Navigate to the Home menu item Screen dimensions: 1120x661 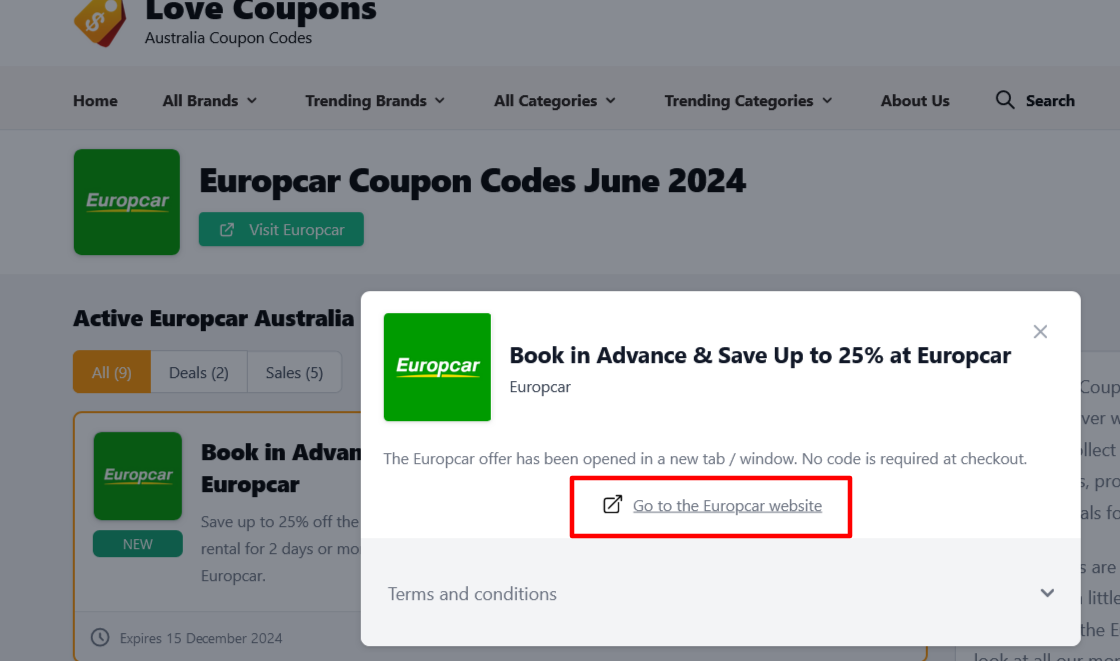click(x=95, y=100)
